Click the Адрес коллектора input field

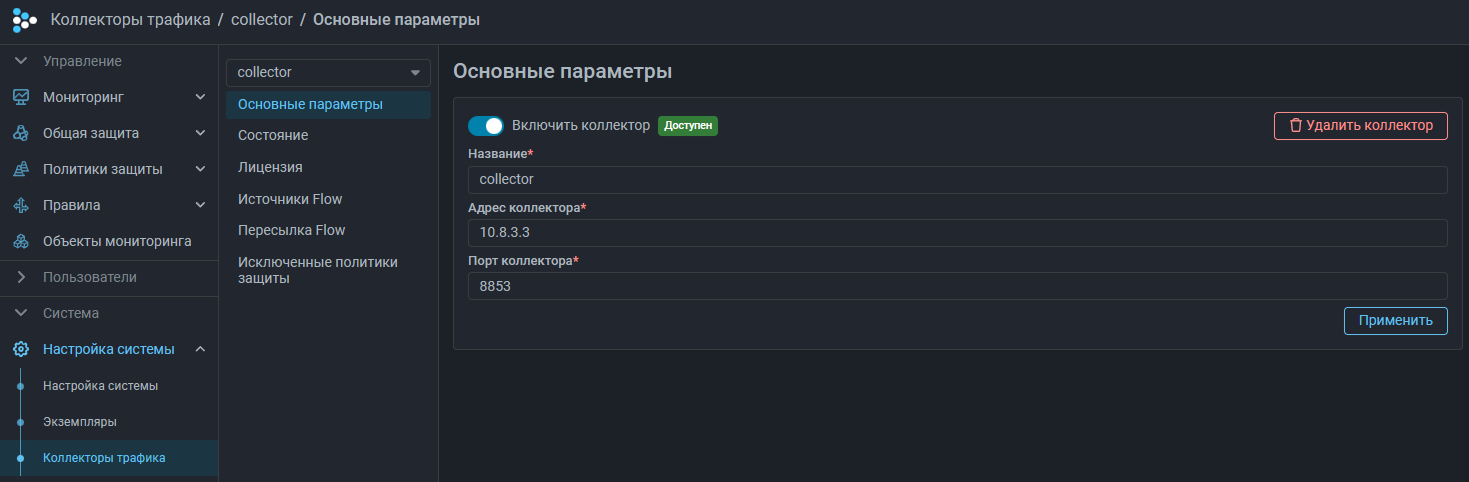(x=957, y=233)
